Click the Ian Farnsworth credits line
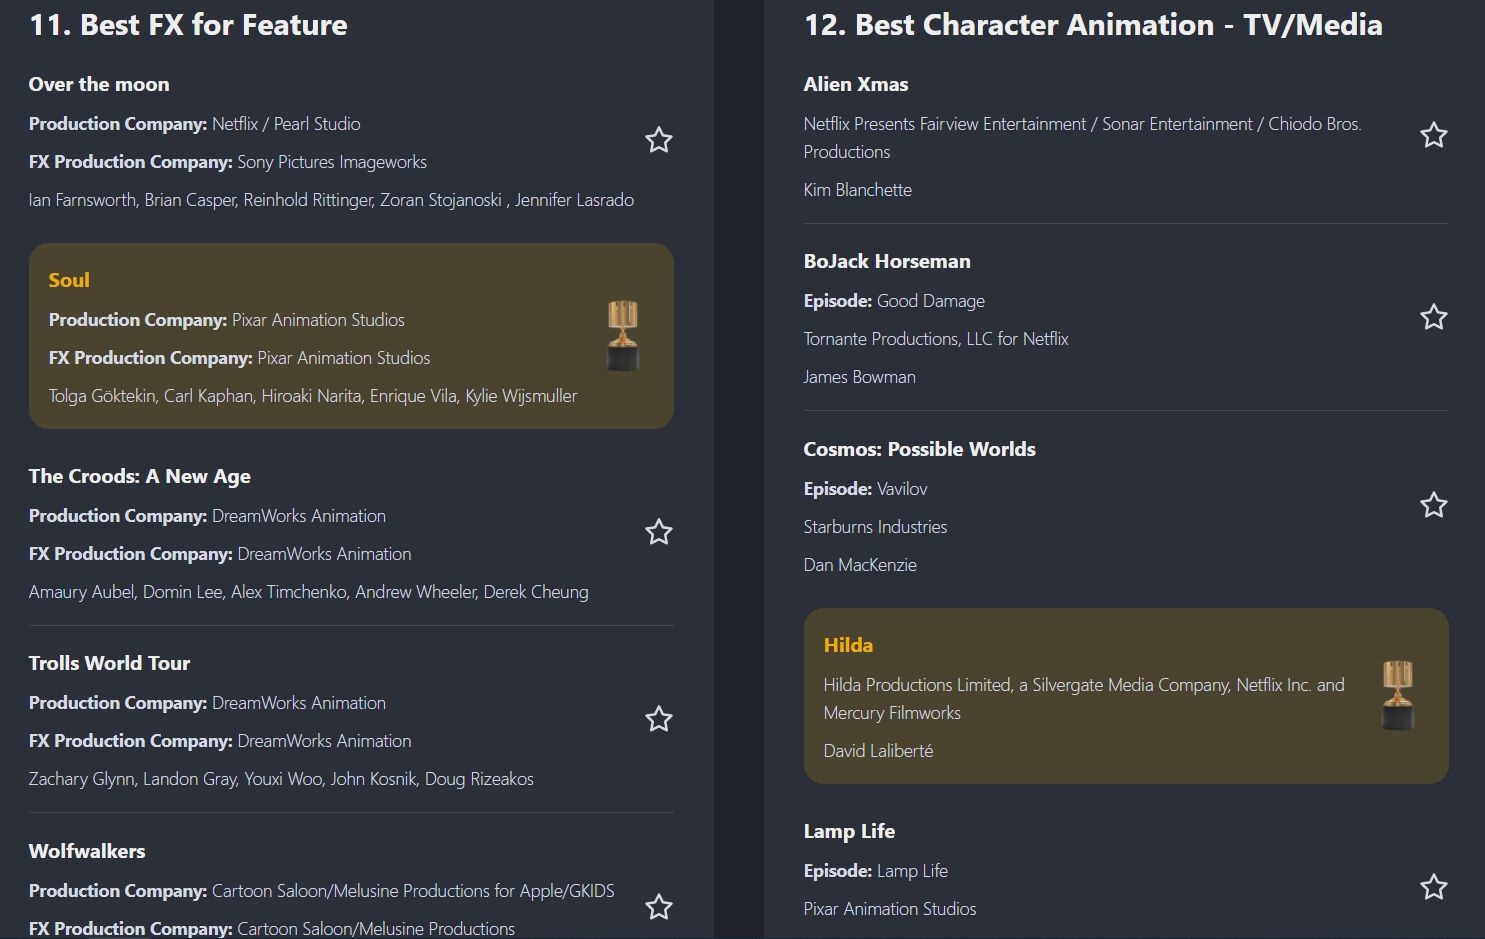The width and height of the screenshot is (1485, 939). (331, 200)
